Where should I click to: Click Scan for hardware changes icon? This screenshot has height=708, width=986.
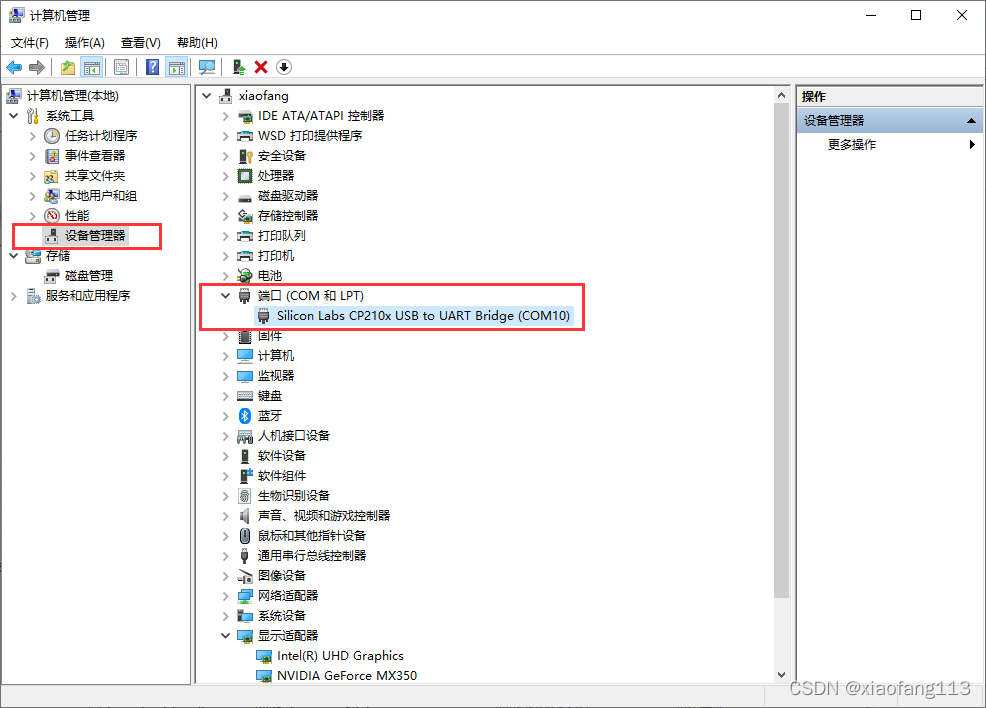coord(206,67)
